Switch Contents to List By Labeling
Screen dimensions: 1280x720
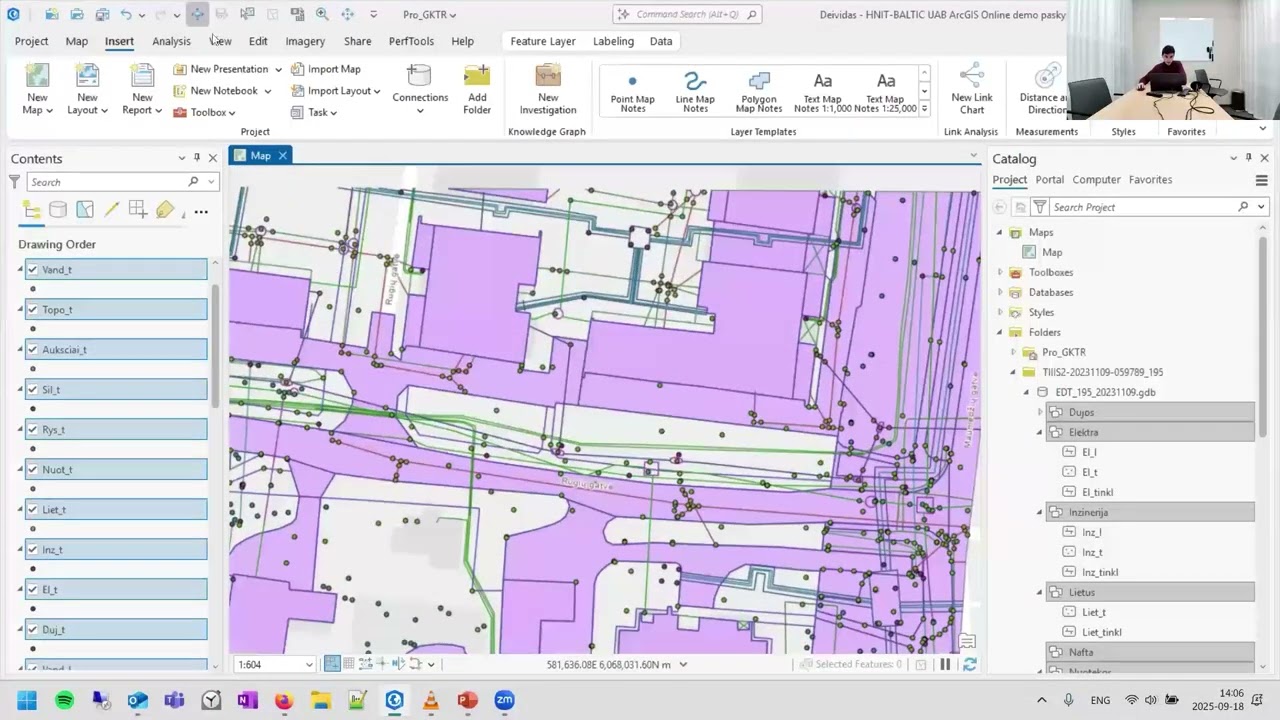pos(165,210)
